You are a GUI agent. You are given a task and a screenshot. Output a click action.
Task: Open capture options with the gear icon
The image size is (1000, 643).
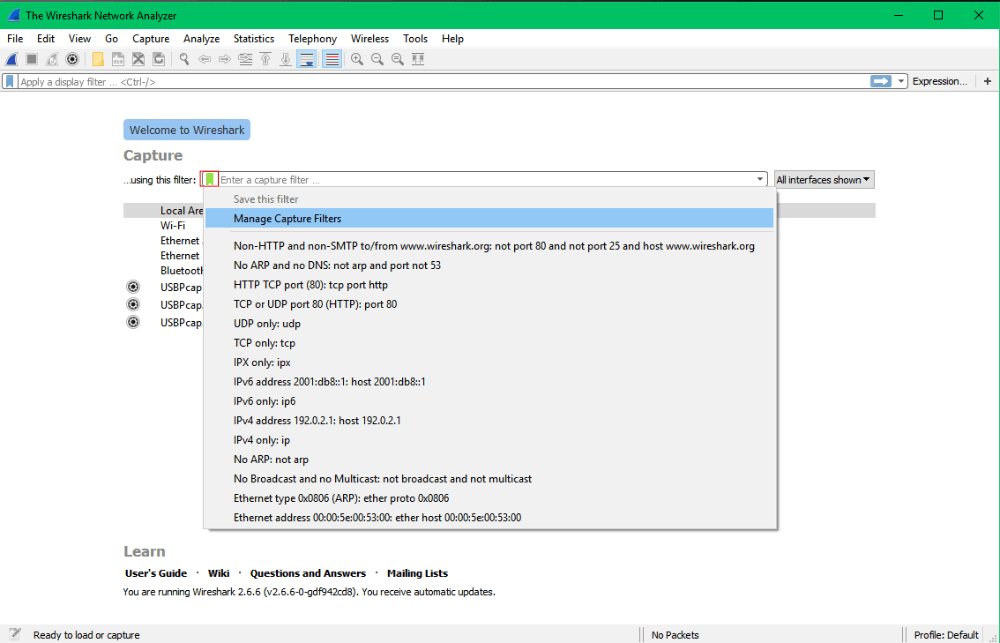tap(71, 59)
